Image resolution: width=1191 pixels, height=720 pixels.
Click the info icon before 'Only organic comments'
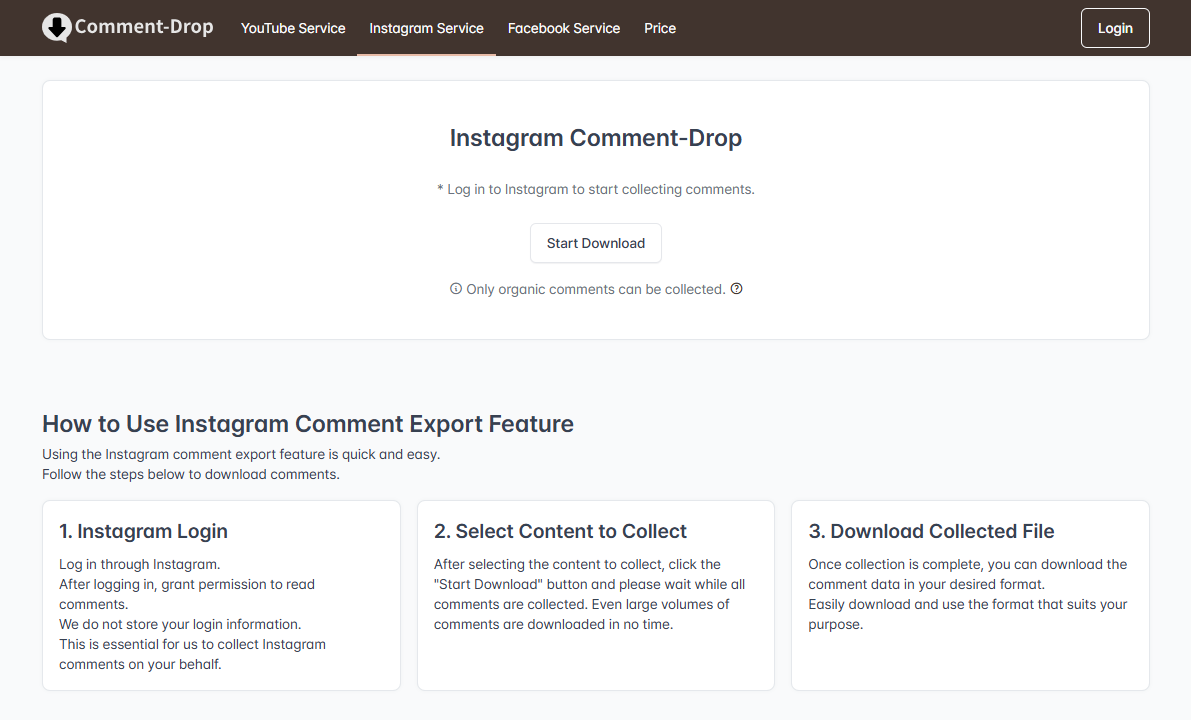point(456,289)
